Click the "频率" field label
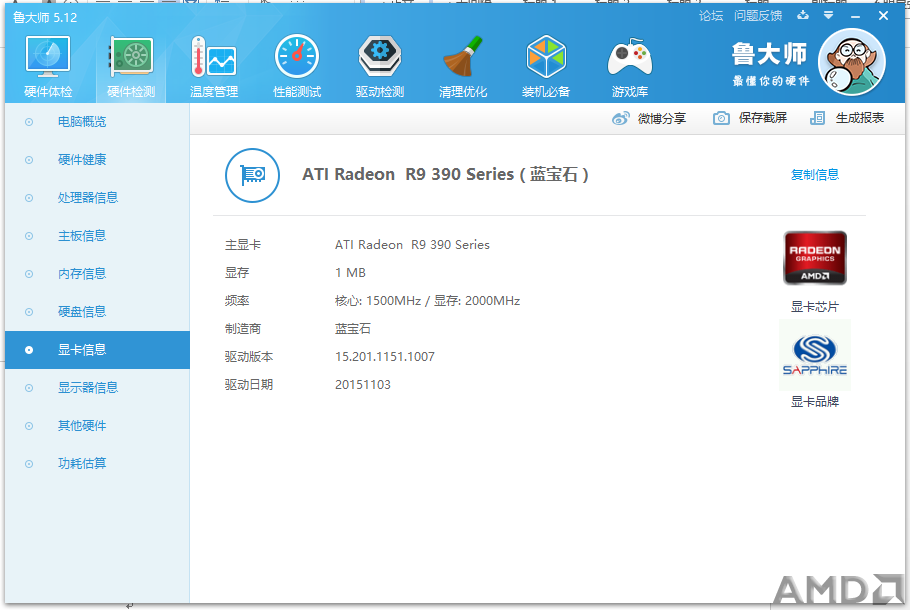 click(x=237, y=301)
